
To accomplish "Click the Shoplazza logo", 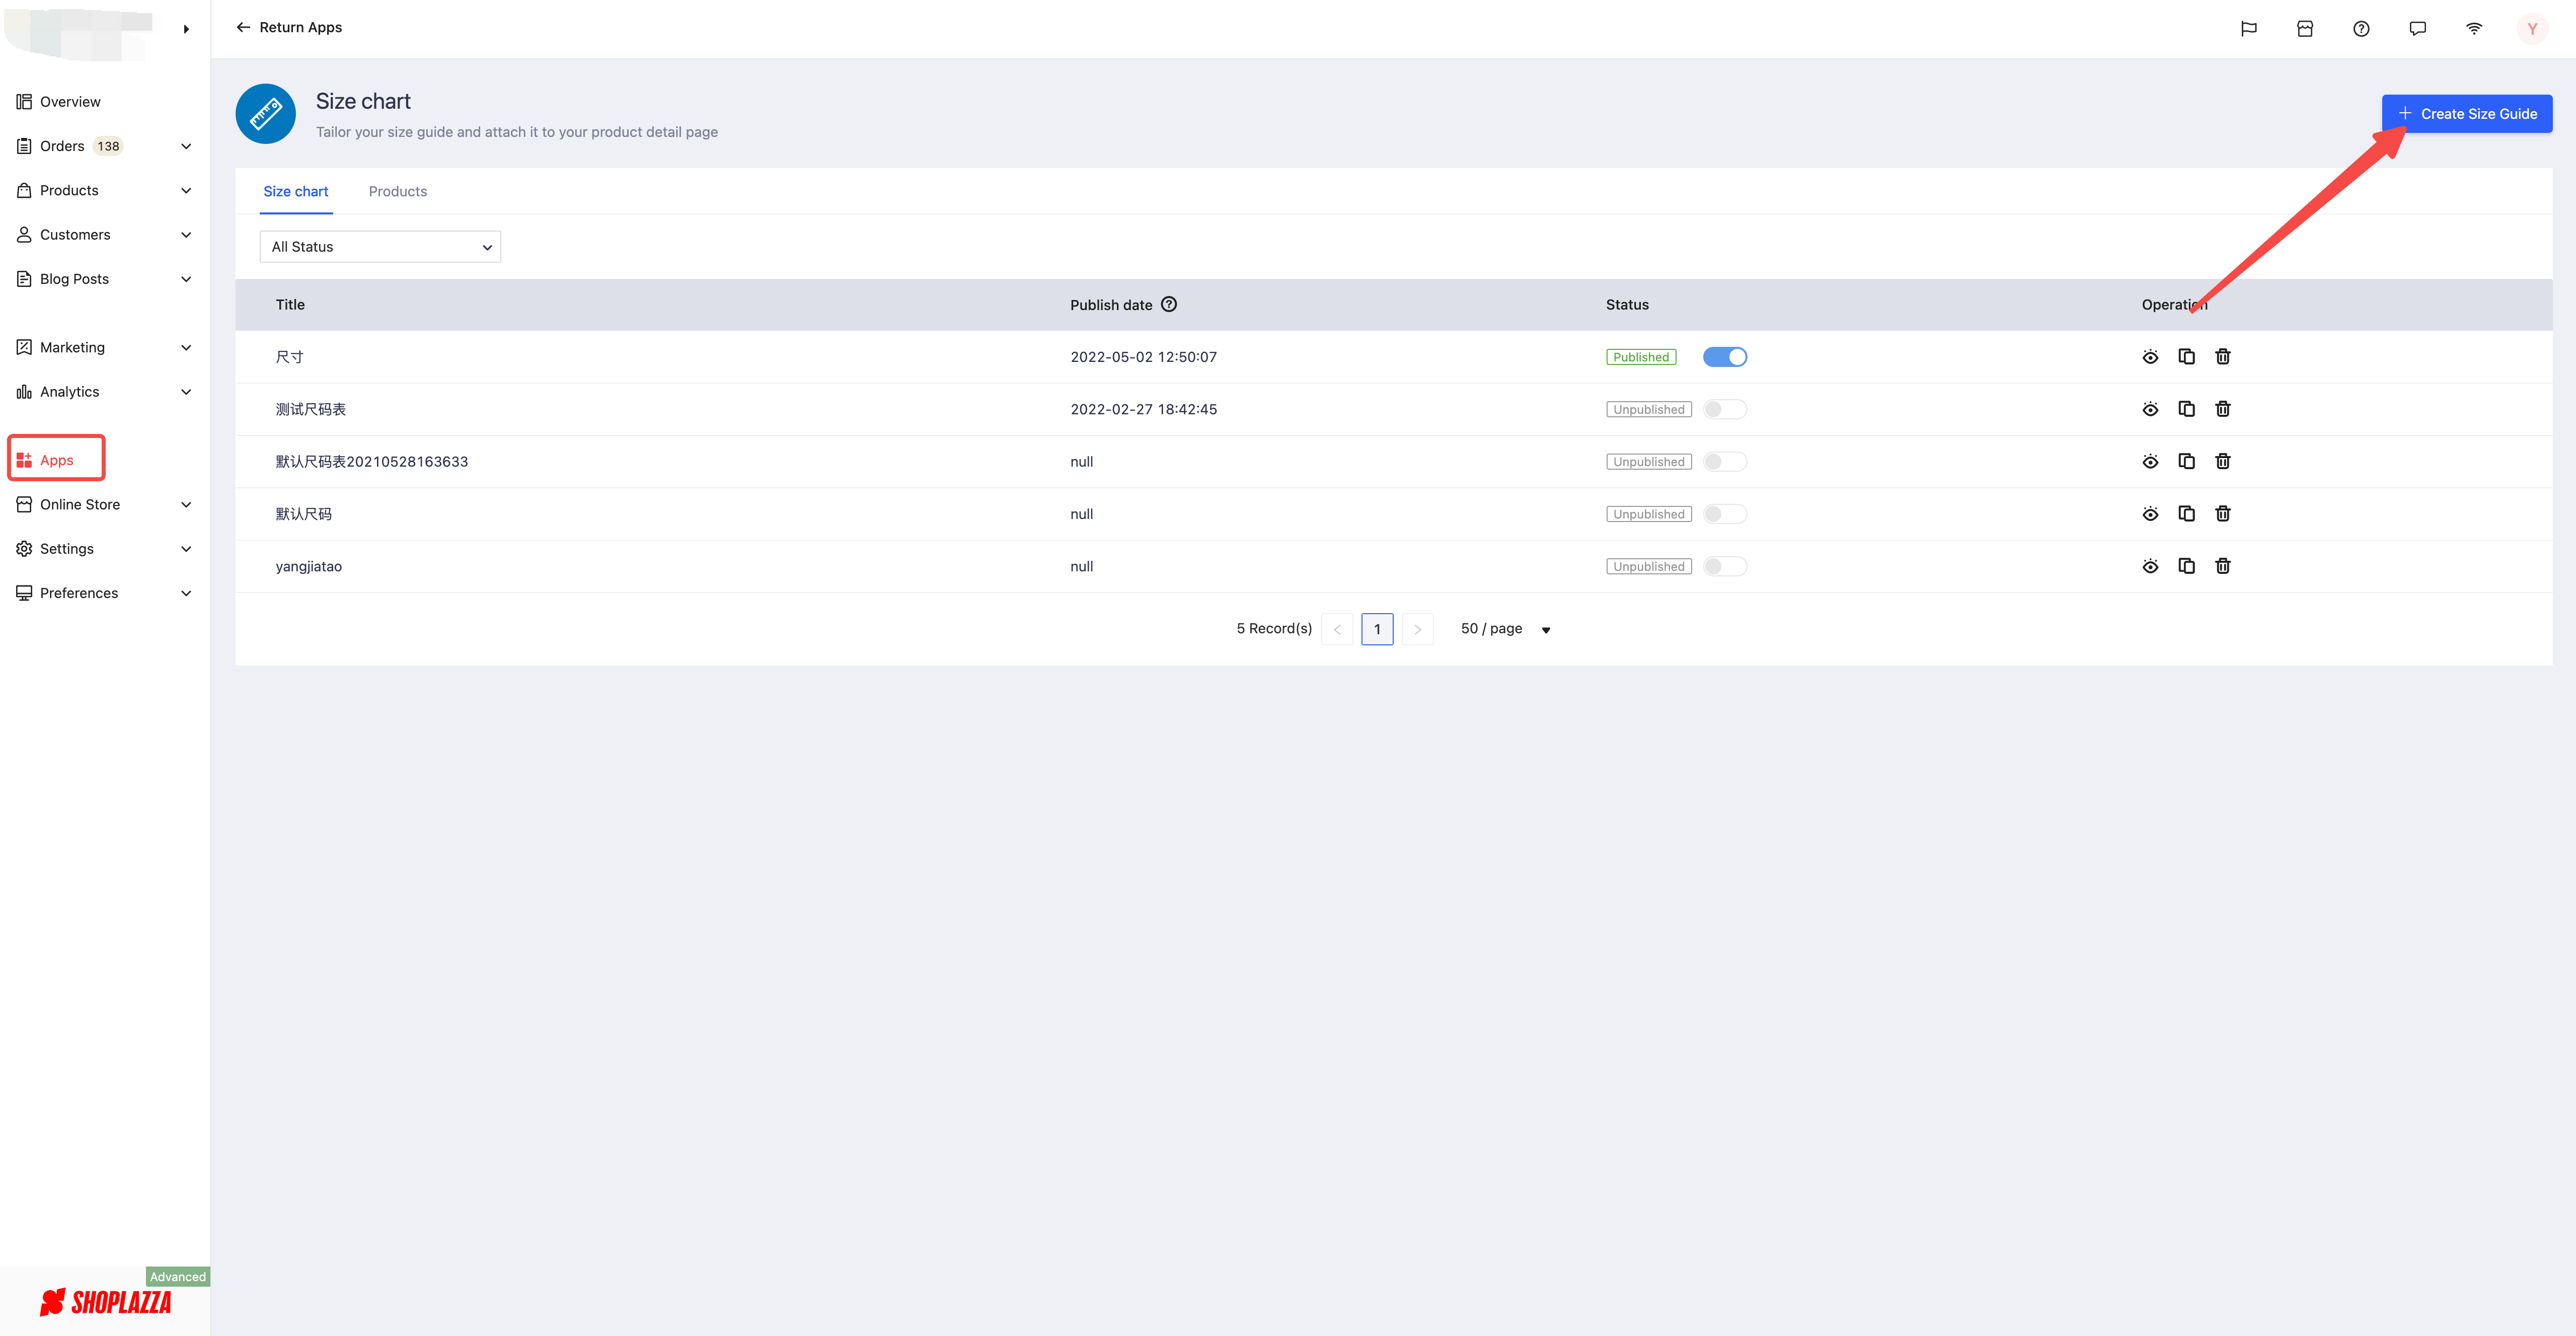I will (106, 1302).
